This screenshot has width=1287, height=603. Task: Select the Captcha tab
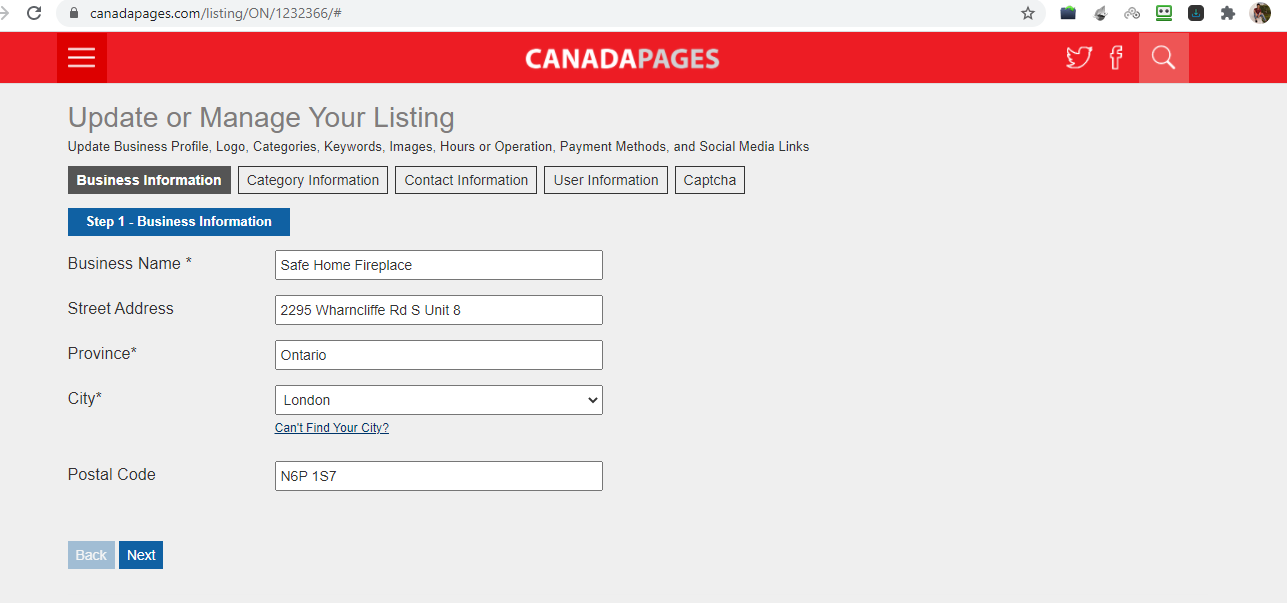click(710, 180)
